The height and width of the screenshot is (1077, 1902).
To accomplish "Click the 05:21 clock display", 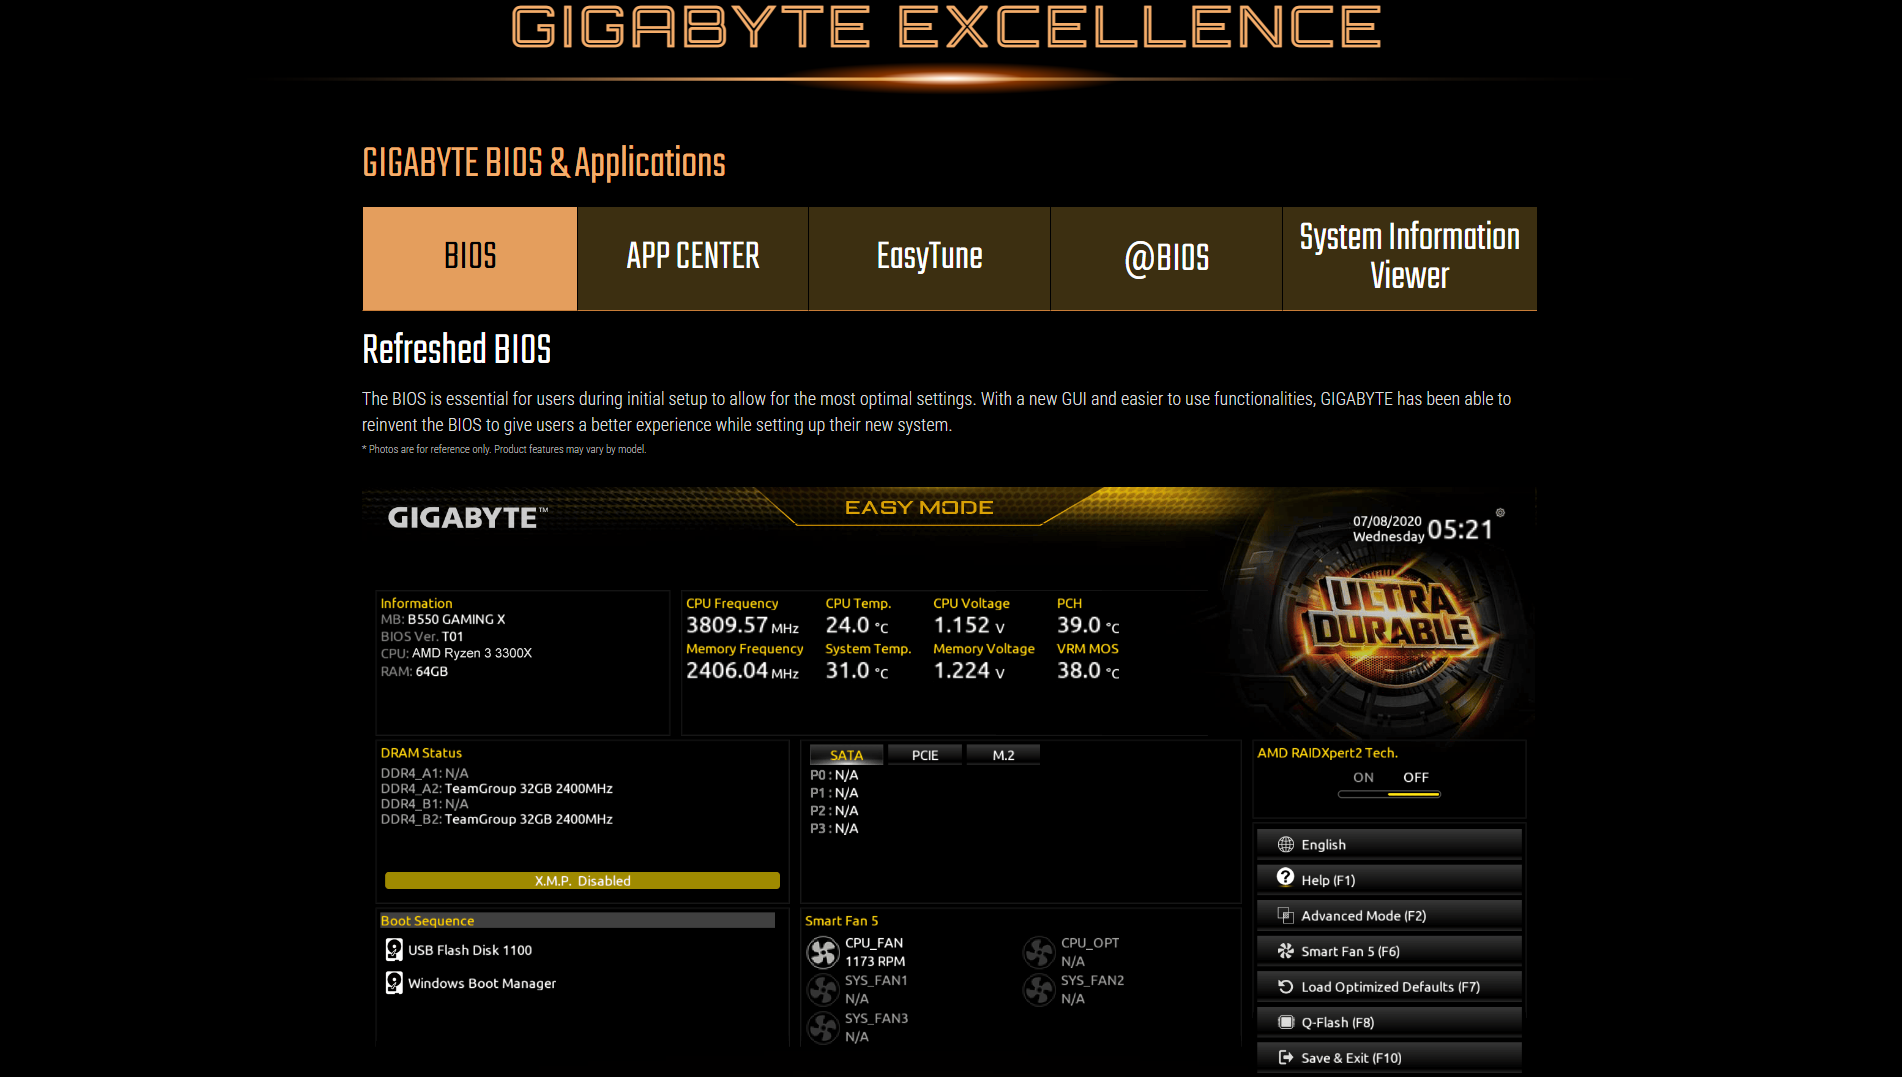I will (x=1460, y=530).
